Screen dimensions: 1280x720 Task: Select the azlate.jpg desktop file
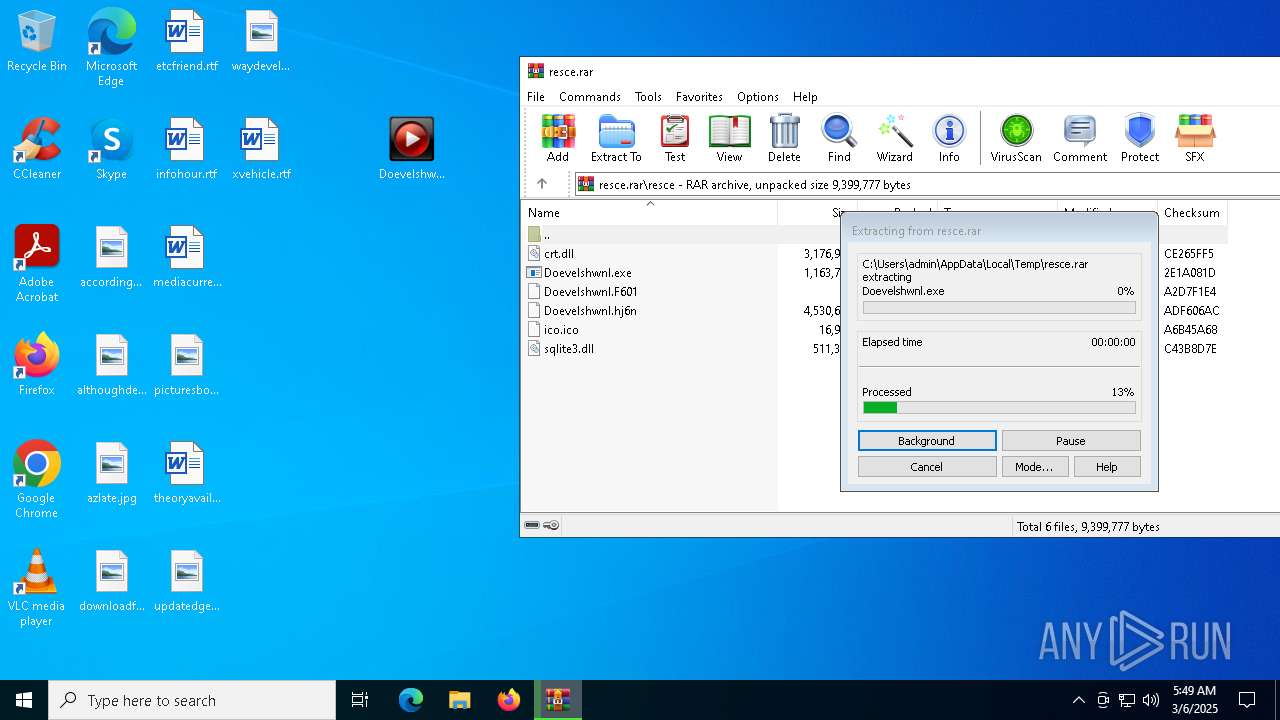[111, 473]
